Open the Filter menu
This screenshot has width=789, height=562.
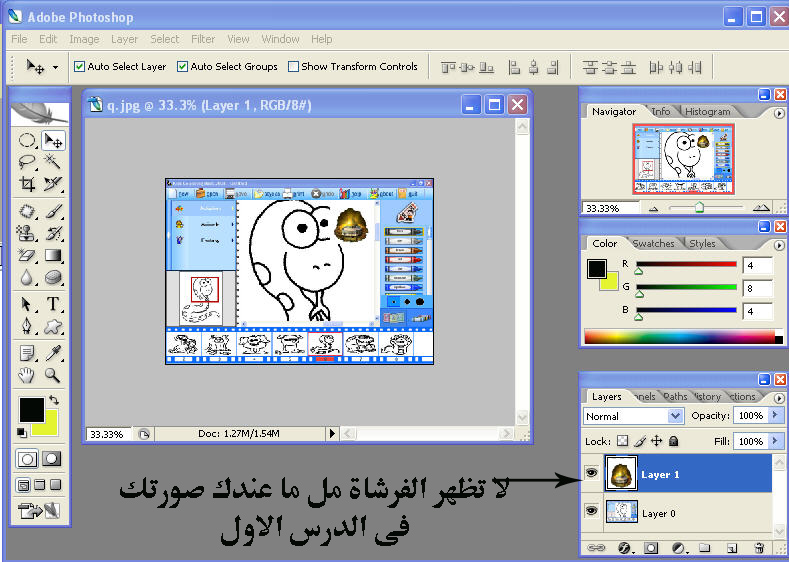[x=203, y=39]
